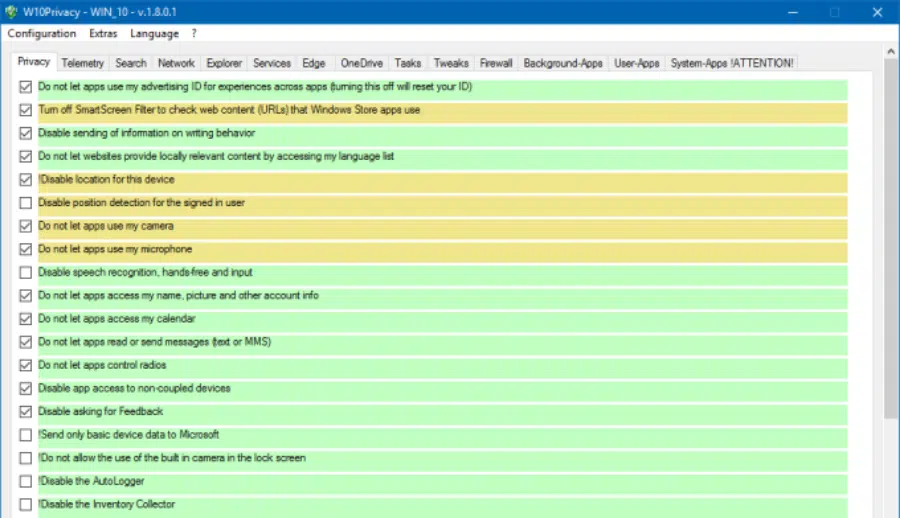Open the Configuration menu
The height and width of the screenshot is (518, 900).
coord(42,33)
